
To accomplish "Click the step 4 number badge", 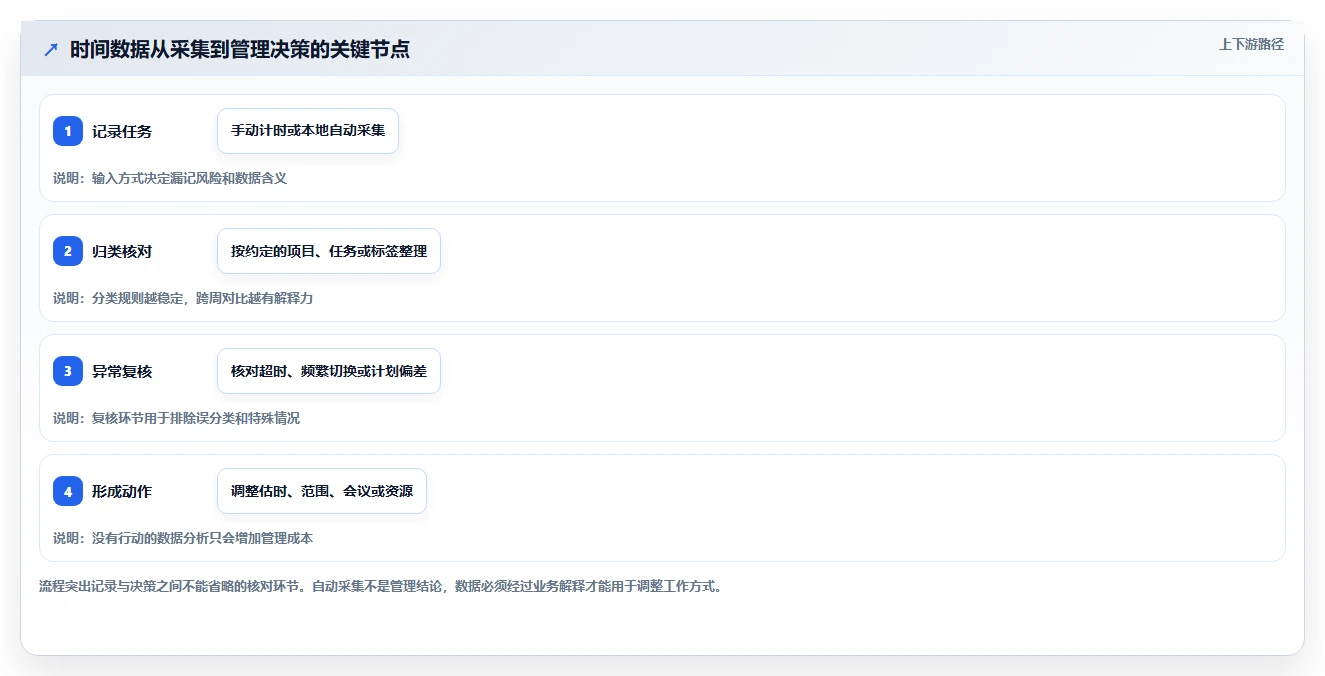I will pyautogui.click(x=68, y=491).
